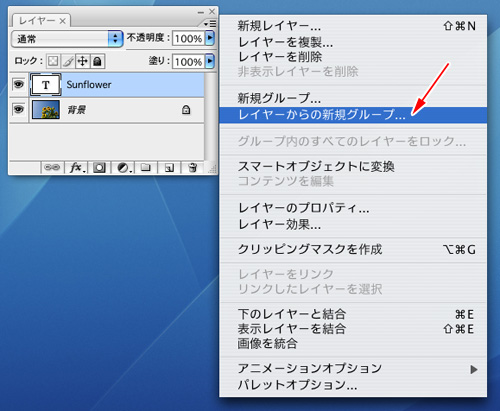Choose レイヤーからの新規グループ... menu item
Viewport: 500px width, 411px height.
click(353, 115)
